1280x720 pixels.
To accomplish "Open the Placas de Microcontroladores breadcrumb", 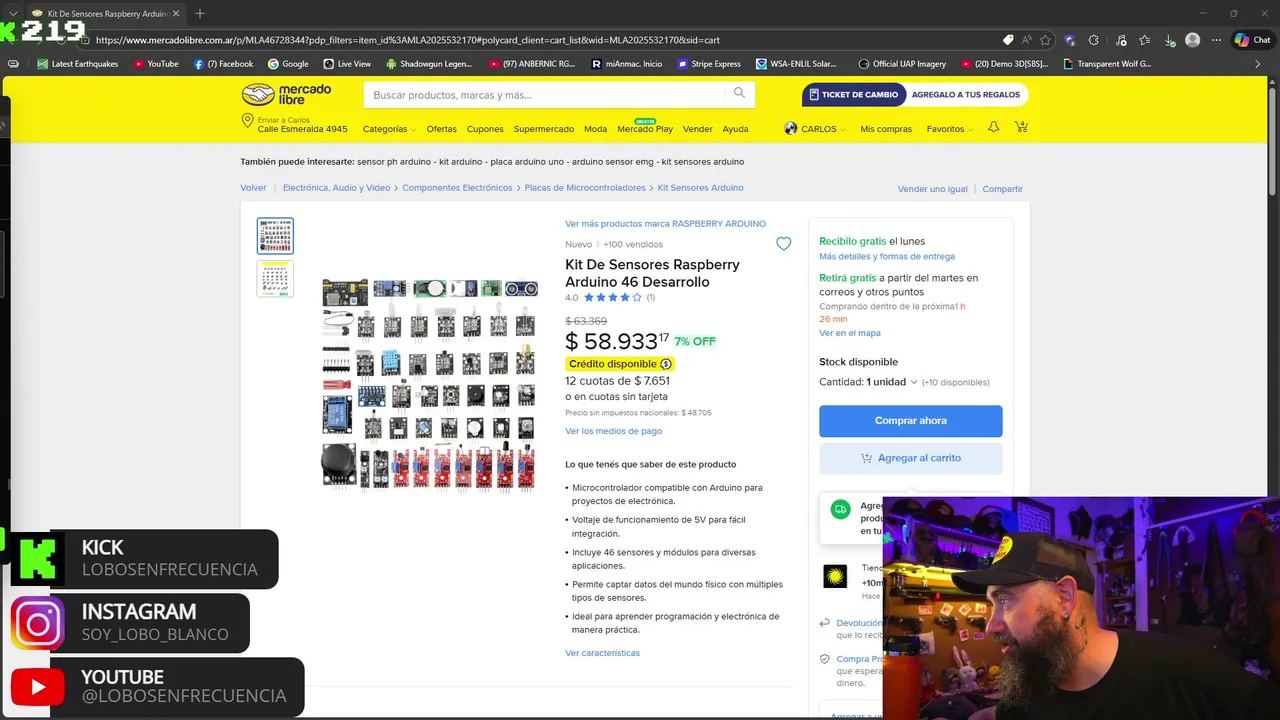I will click(x=585, y=188).
